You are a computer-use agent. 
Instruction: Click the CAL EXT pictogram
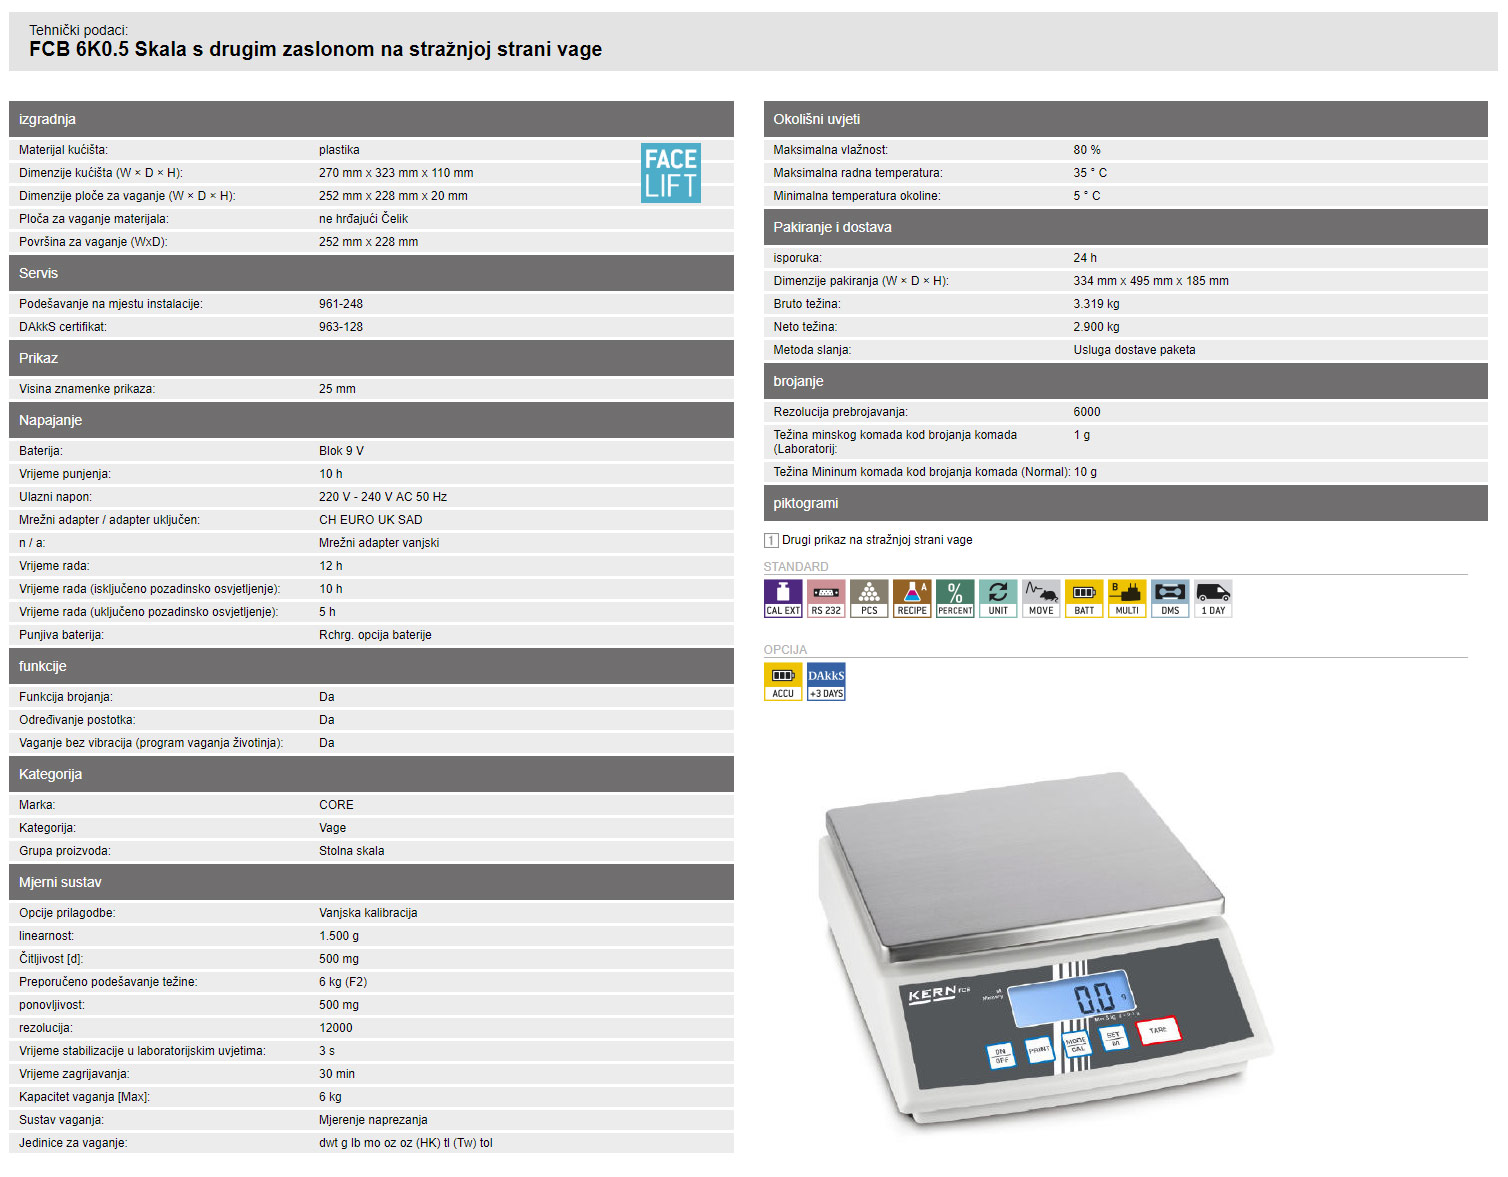pos(782,598)
